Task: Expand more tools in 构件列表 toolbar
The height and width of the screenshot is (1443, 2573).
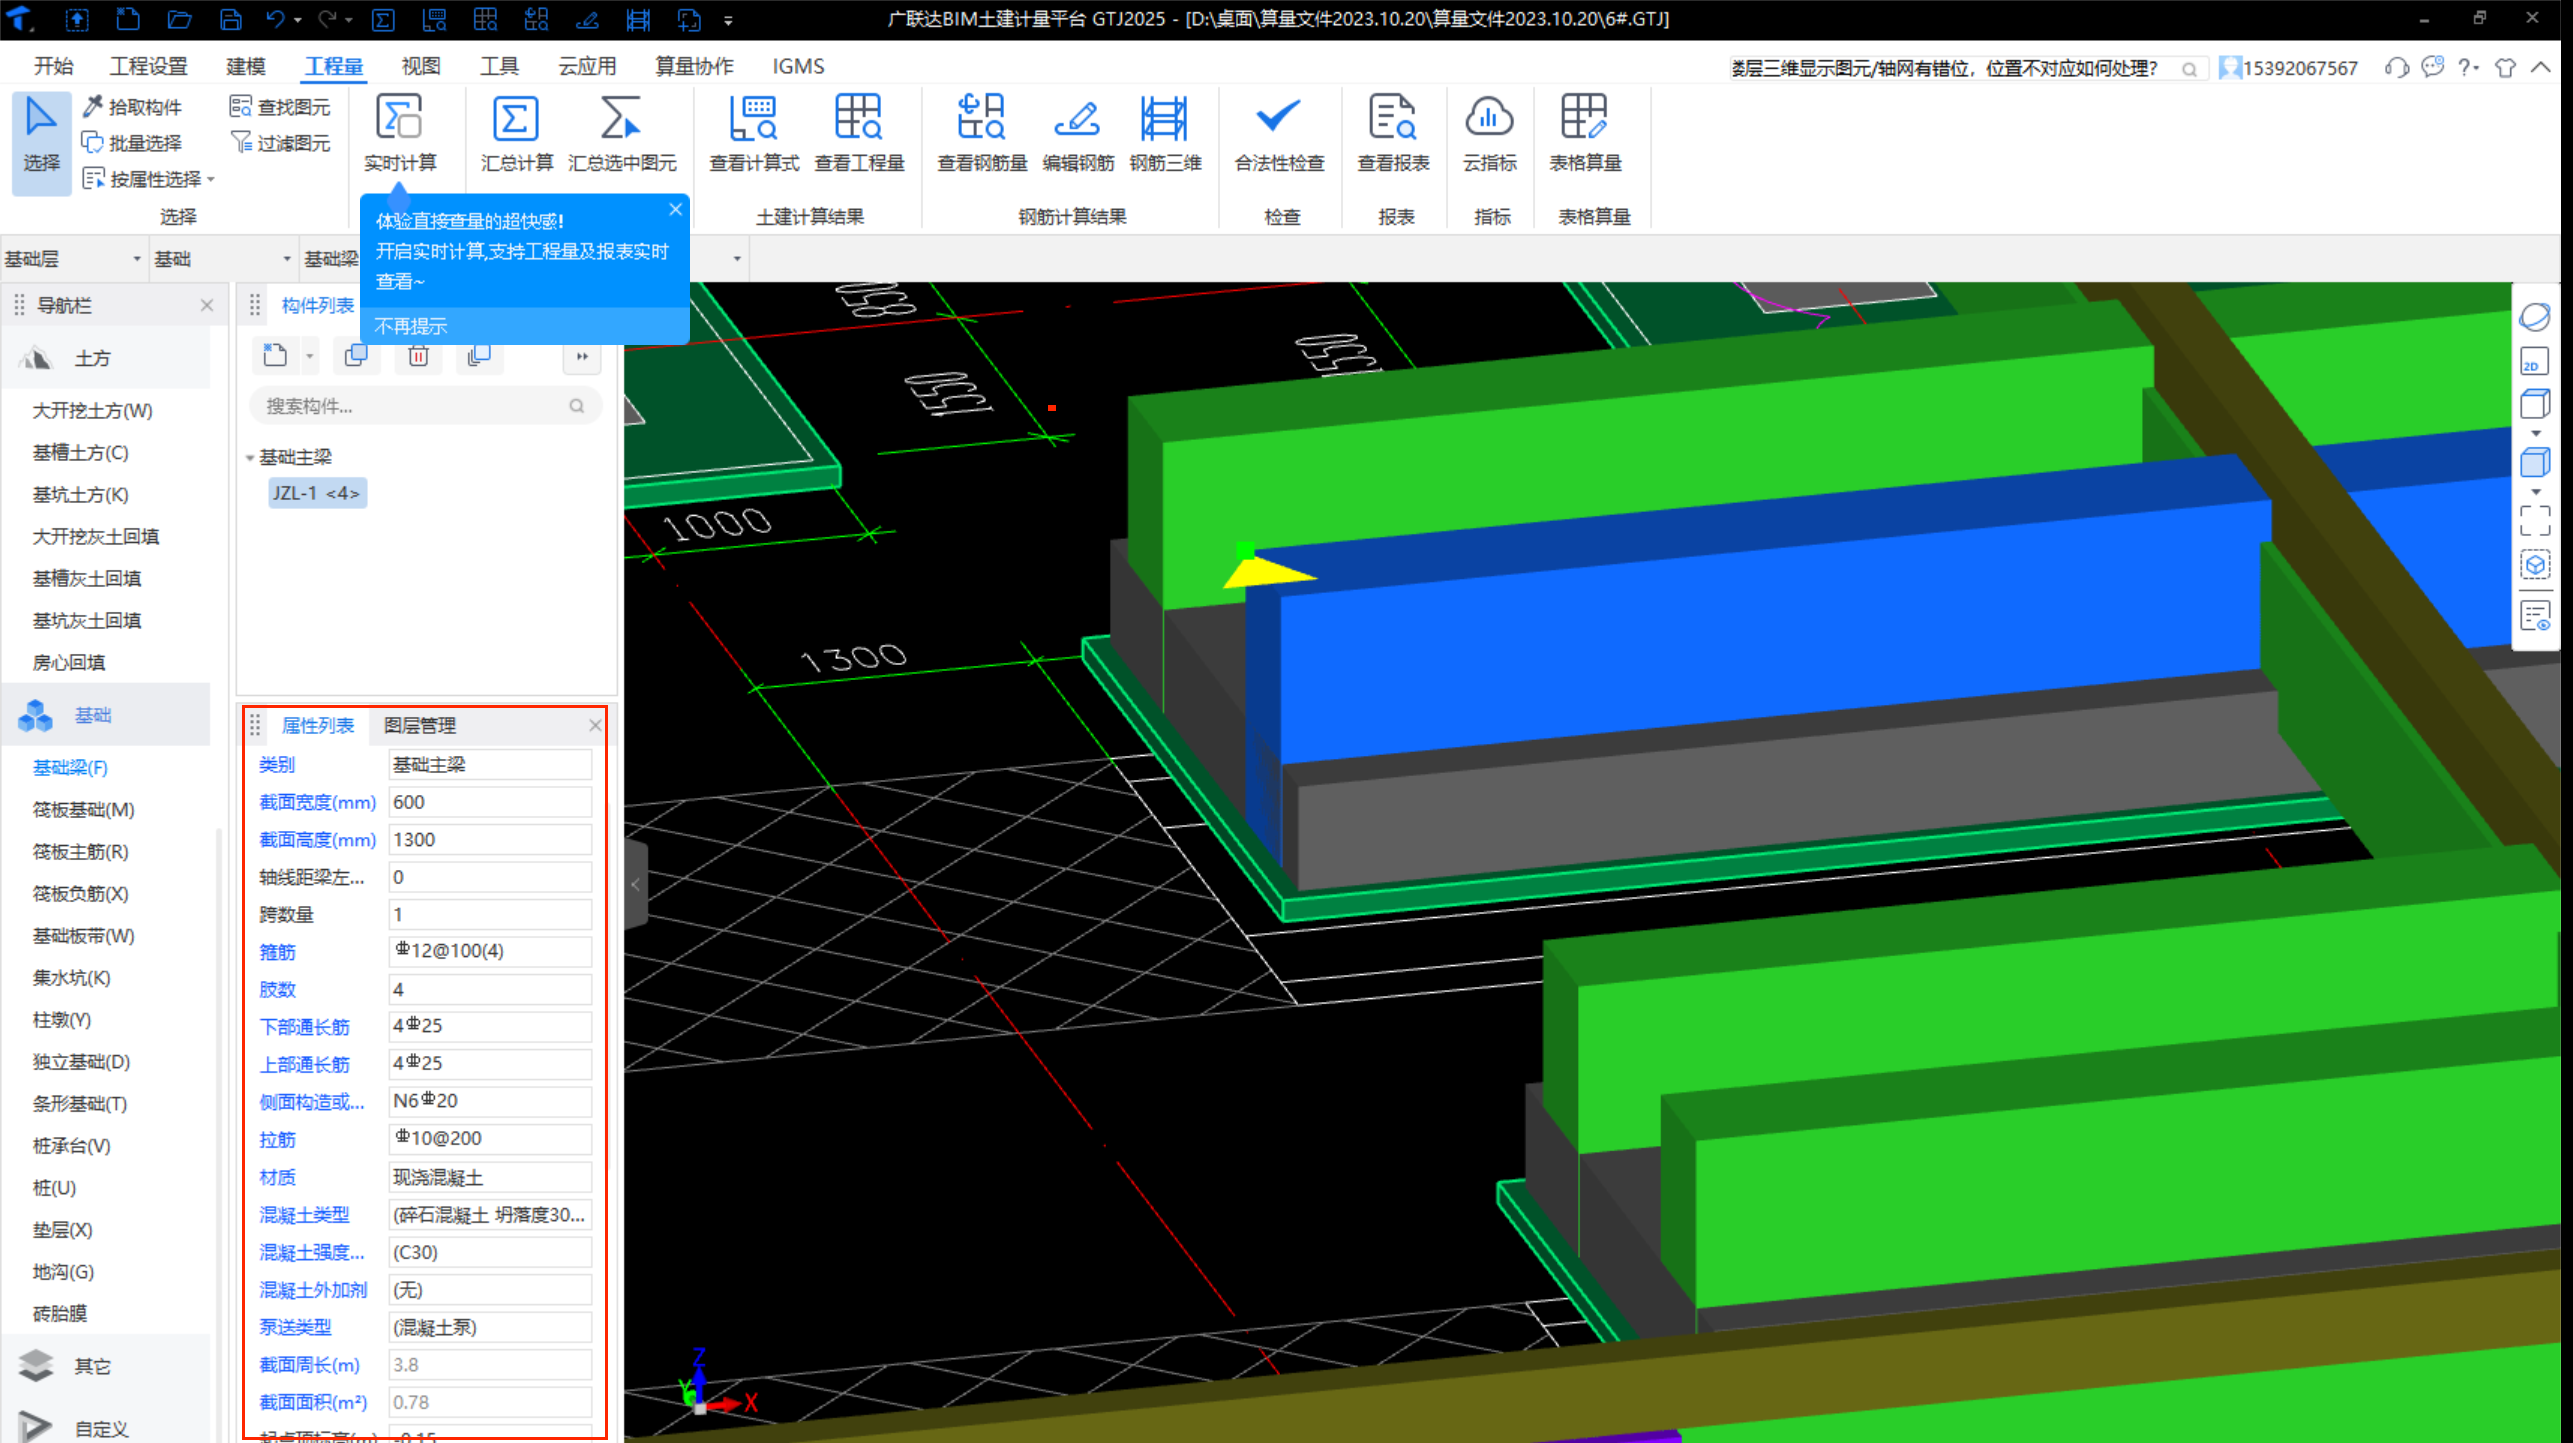Action: coord(582,356)
